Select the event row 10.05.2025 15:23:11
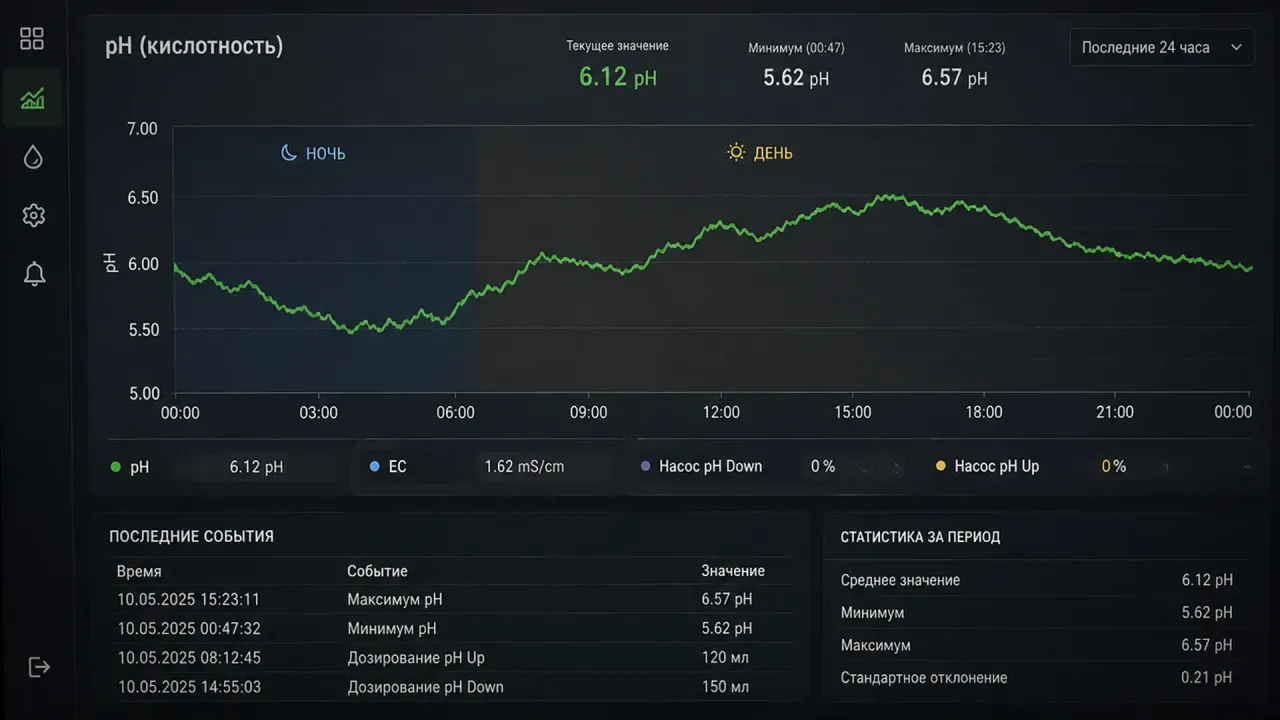 450,599
